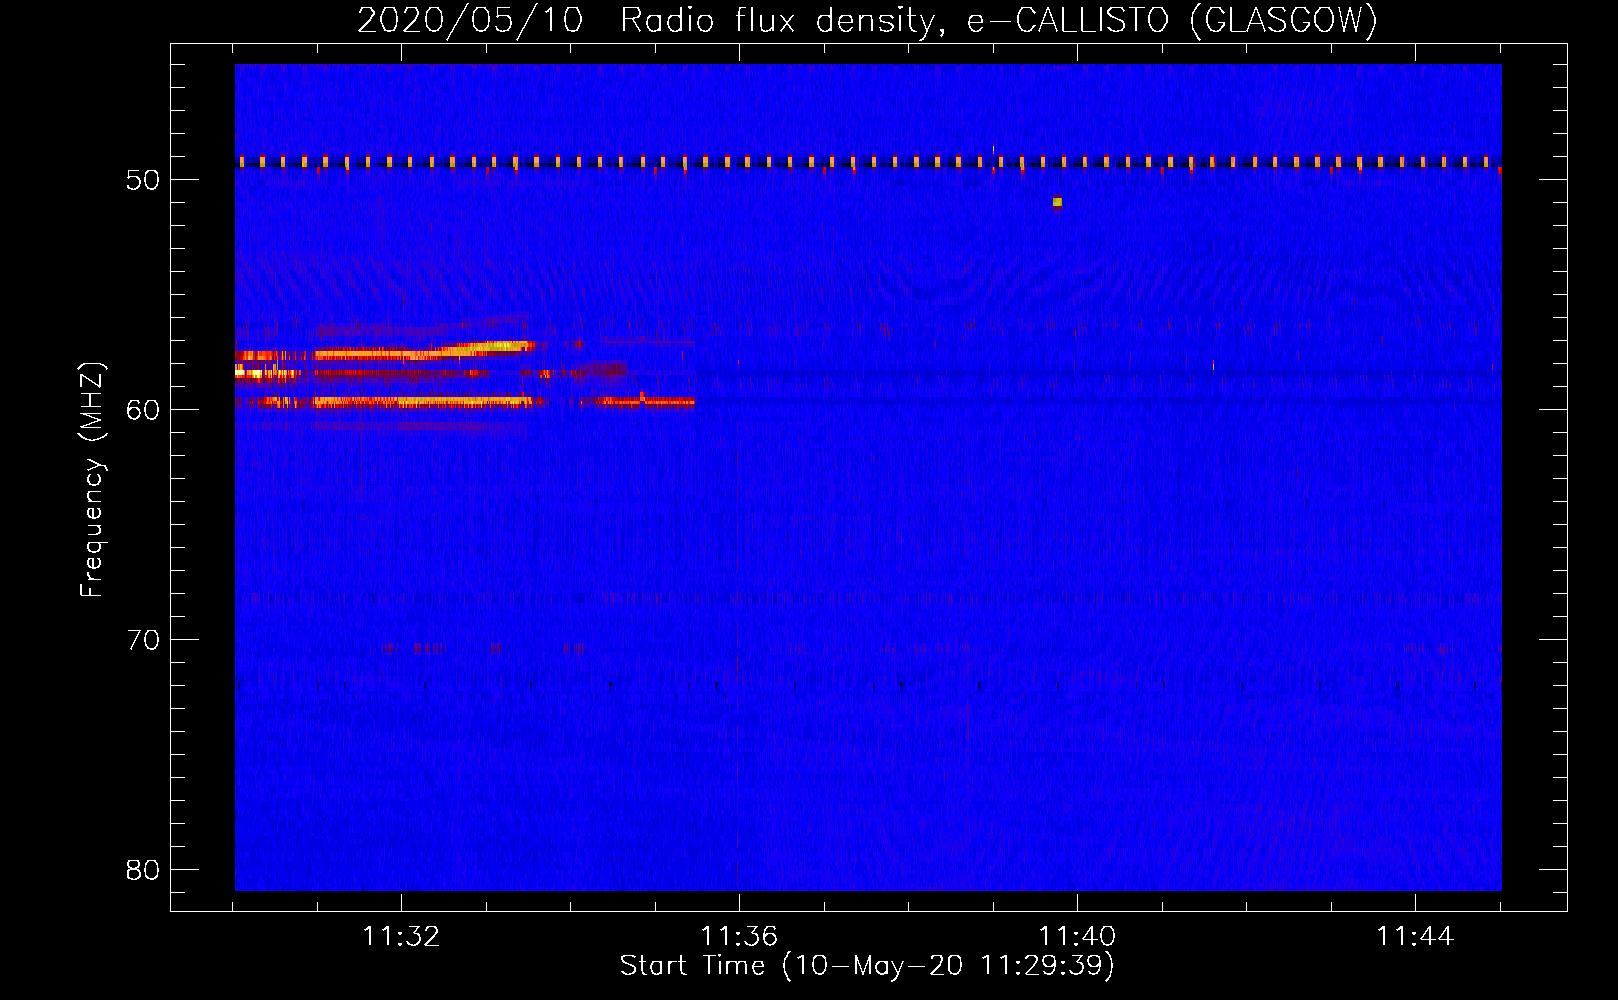This screenshot has width=1618, height=1000.
Task: Click the 11:36 time tick label
Action: [x=739, y=936]
